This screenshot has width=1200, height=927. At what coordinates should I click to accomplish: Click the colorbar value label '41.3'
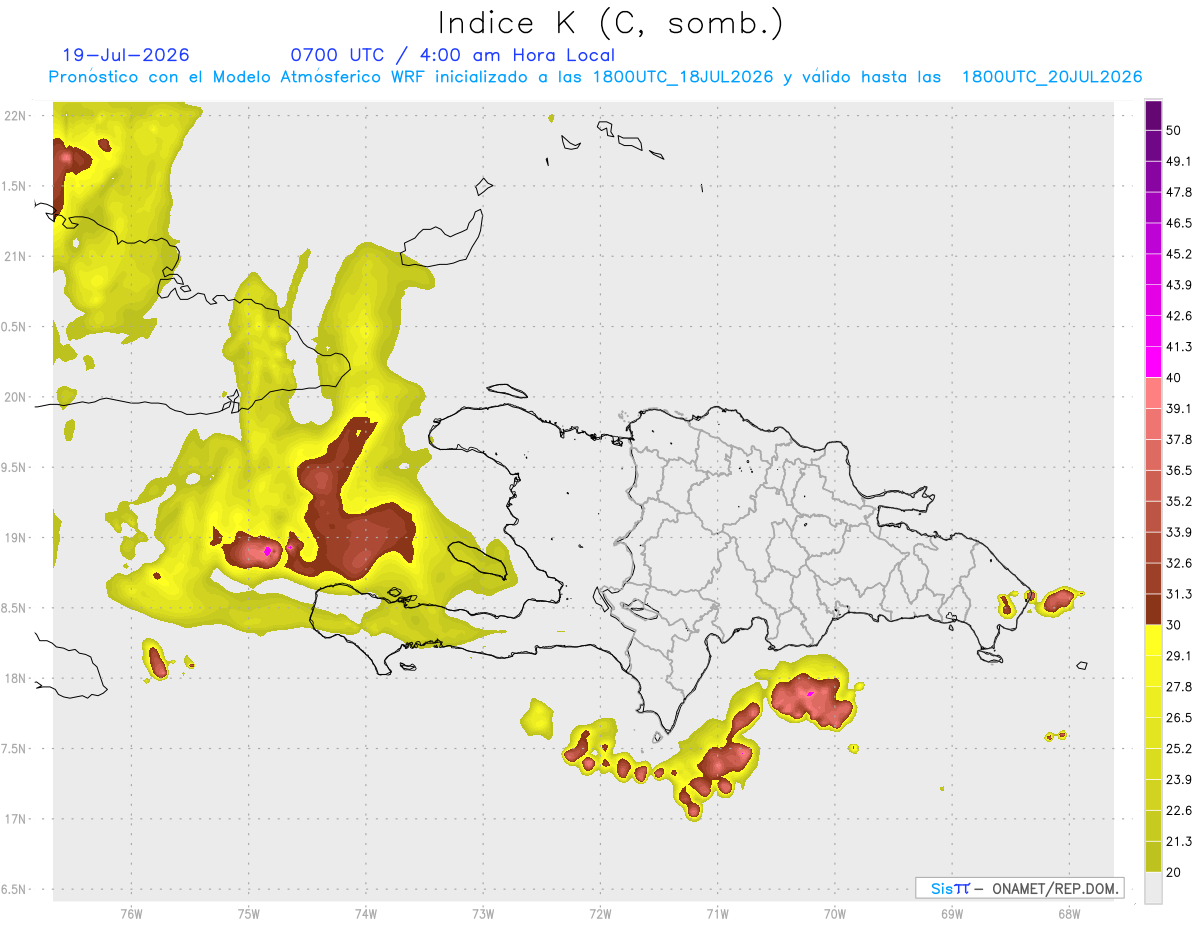pyautogui.click(x=1179, y=347)
